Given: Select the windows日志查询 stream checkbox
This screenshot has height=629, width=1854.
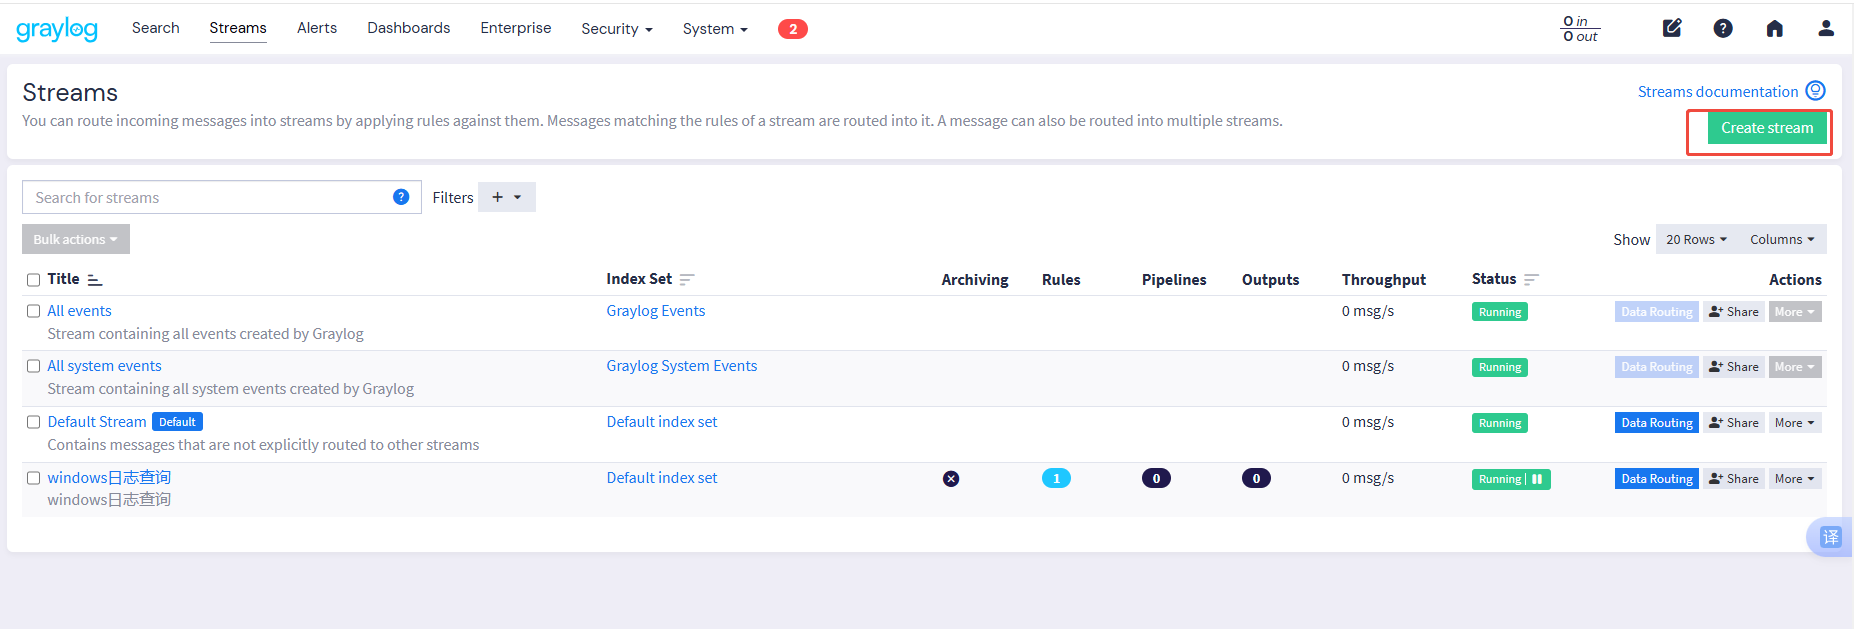Looking at the screenshot, I should [x=33, y=478].
